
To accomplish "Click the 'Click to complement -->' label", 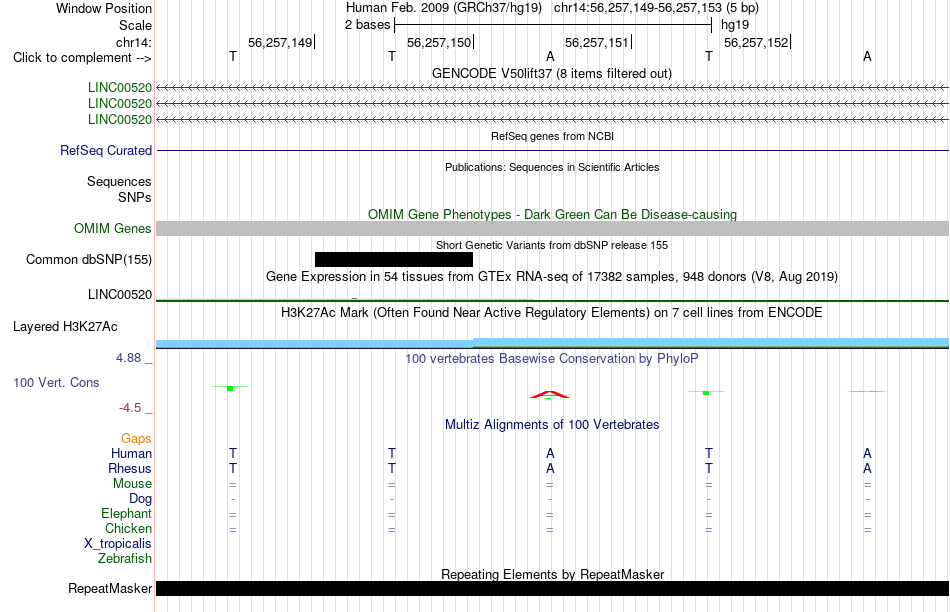I will (82, 58).
